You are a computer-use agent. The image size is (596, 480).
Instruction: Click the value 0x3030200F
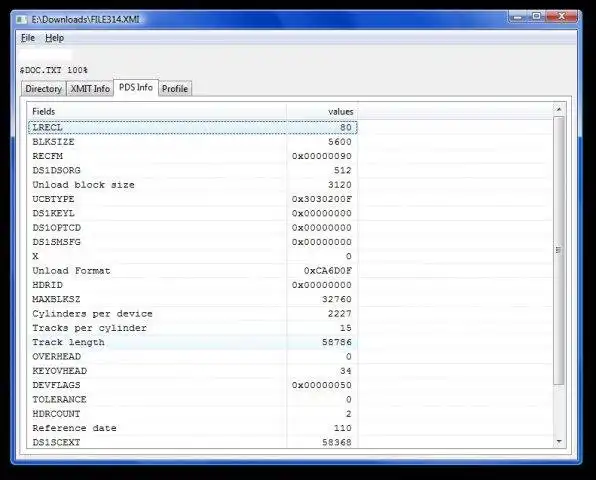(322, 199)
